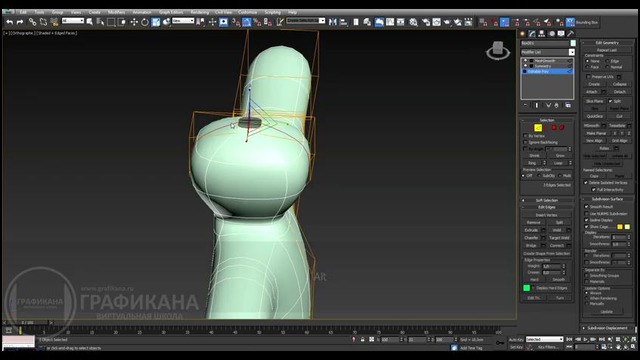
Task: Open the Utilities hammer panel tab
Action: pyautogui.click(x=571, y=34)
